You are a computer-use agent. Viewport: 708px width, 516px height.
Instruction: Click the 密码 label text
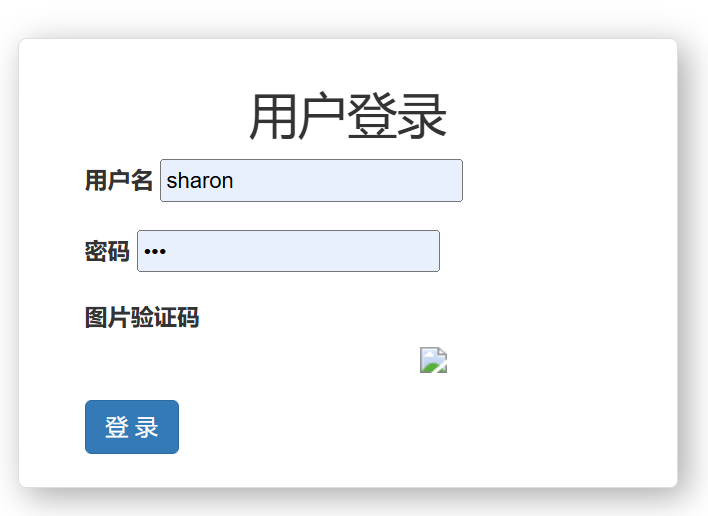click(x=107, y=251)
